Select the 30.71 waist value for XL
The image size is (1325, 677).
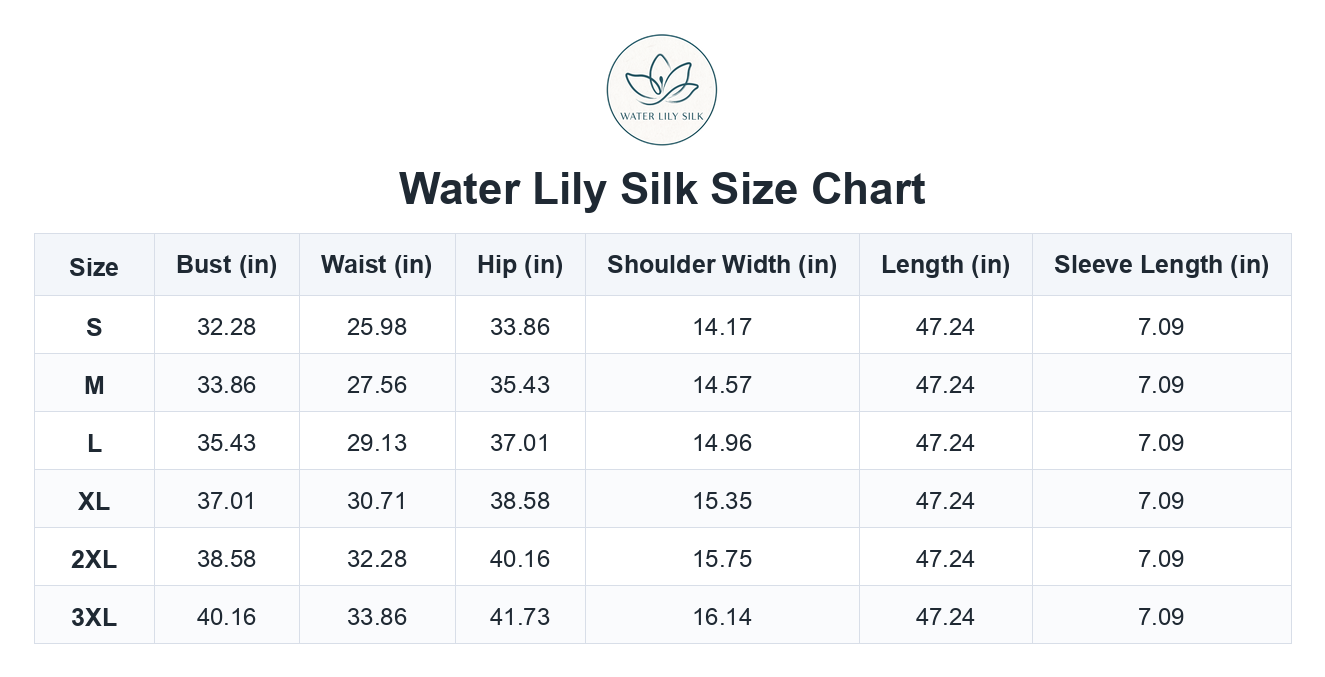click(x=377, y=501)
